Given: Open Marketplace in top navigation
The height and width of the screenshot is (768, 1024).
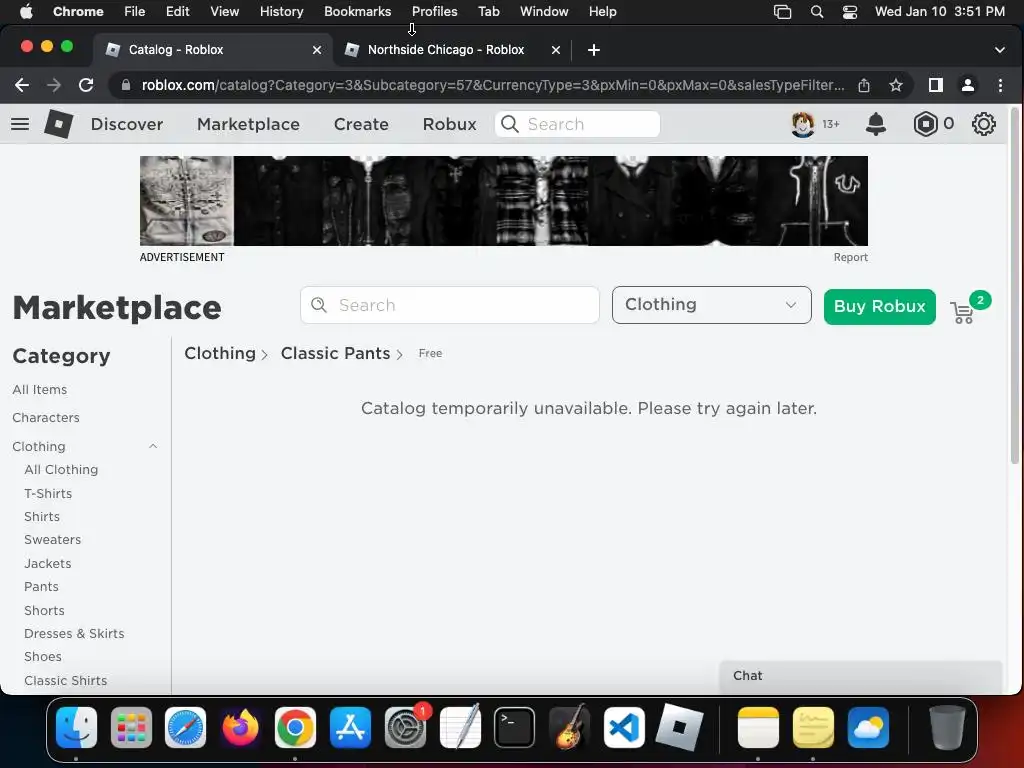Looking at the screenshot, I should click(x=248, y=124).
